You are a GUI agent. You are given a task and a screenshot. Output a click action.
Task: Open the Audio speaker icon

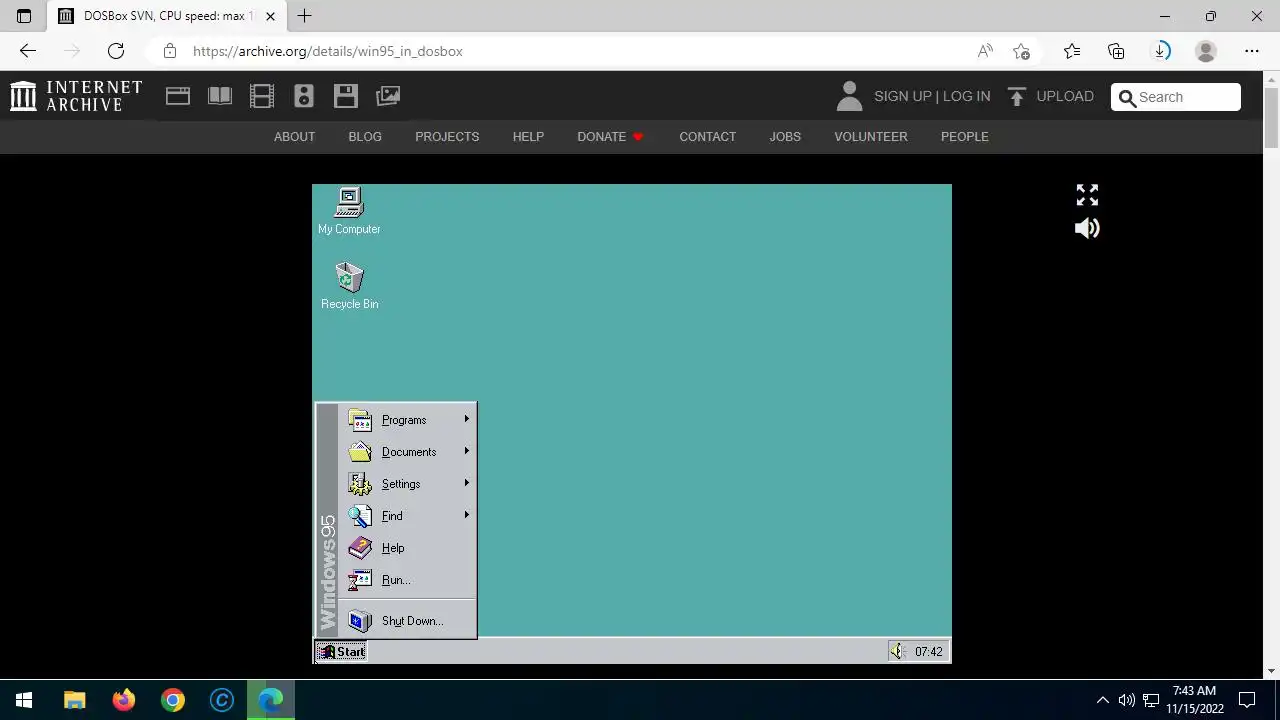[304, 96]
